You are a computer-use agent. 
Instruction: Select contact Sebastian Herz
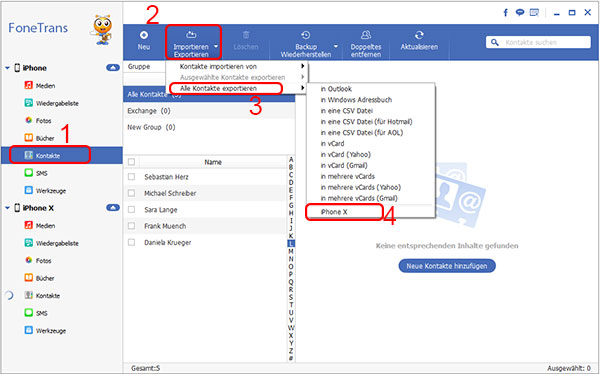coord(166,177)
